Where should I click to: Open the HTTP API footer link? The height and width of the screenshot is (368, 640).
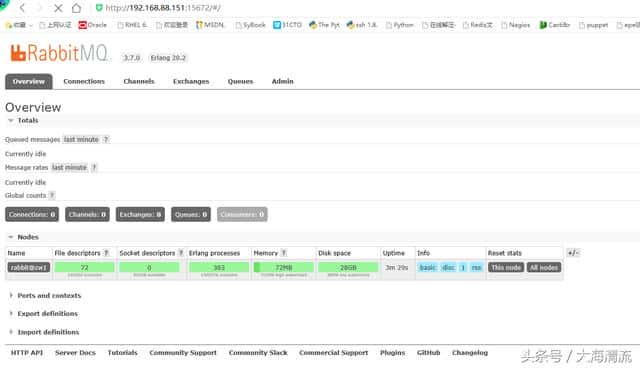[27, 352]
